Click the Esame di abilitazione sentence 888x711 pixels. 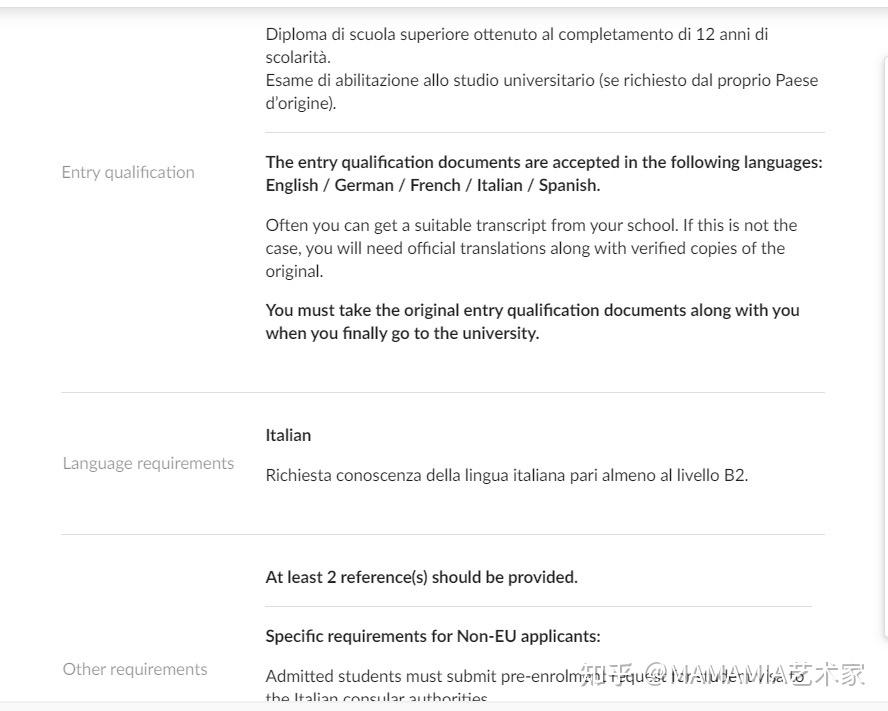[541, 92]
